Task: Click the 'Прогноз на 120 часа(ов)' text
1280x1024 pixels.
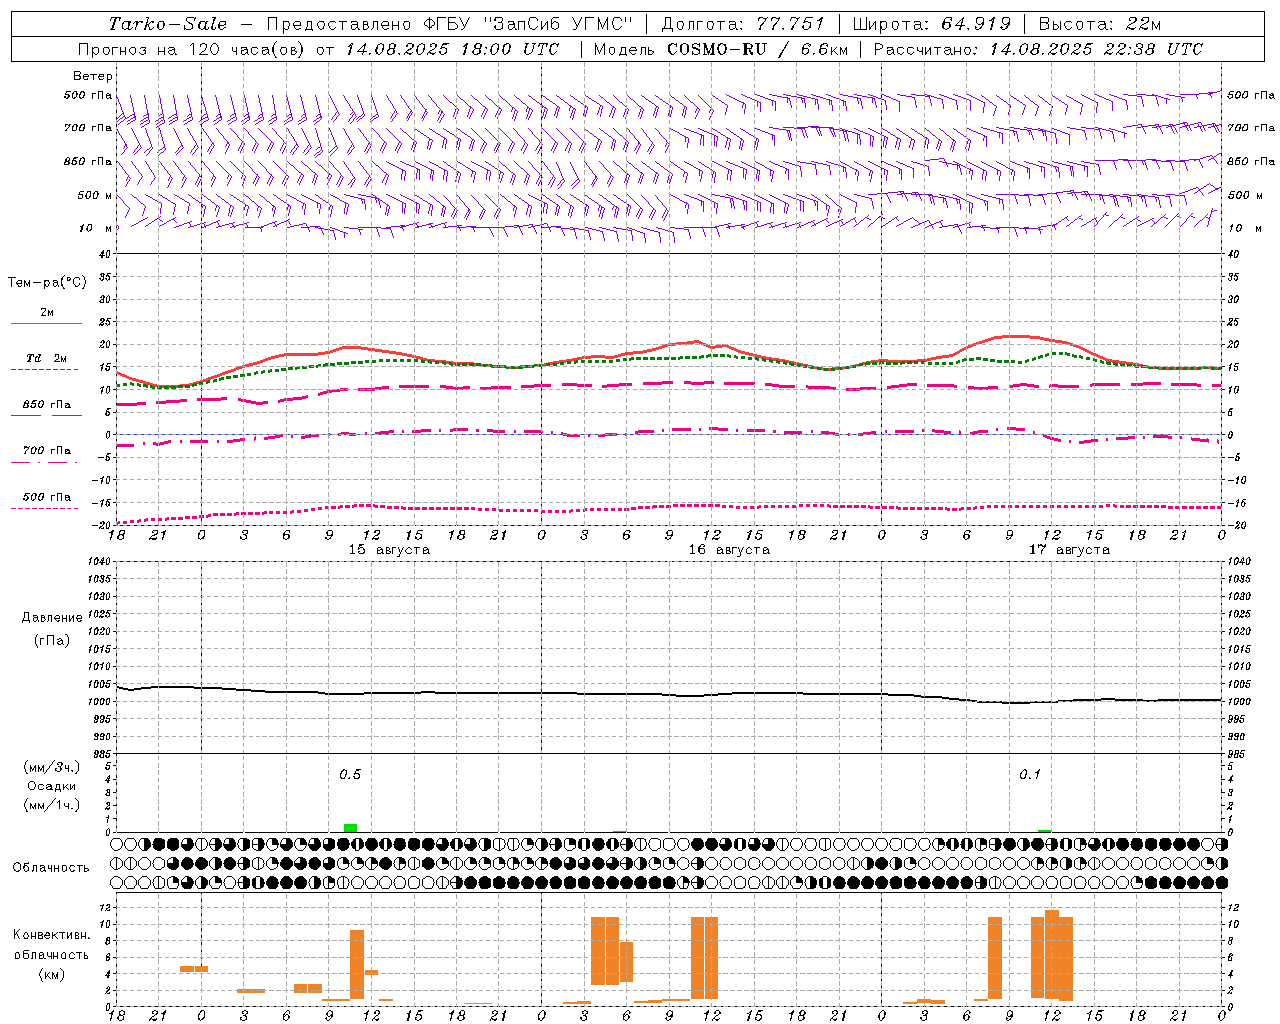Action: (192, 49)
